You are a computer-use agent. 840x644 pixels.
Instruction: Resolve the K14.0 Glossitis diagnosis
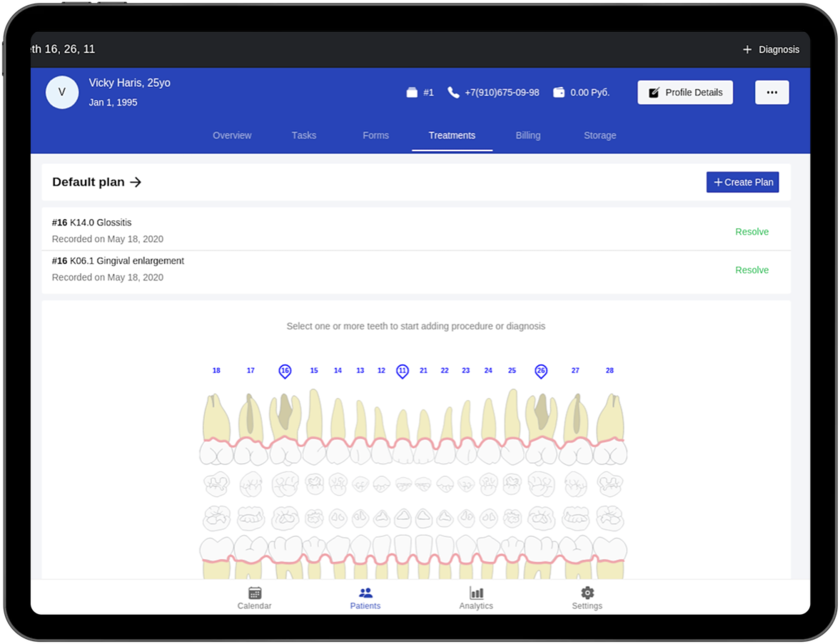point(751,232)
